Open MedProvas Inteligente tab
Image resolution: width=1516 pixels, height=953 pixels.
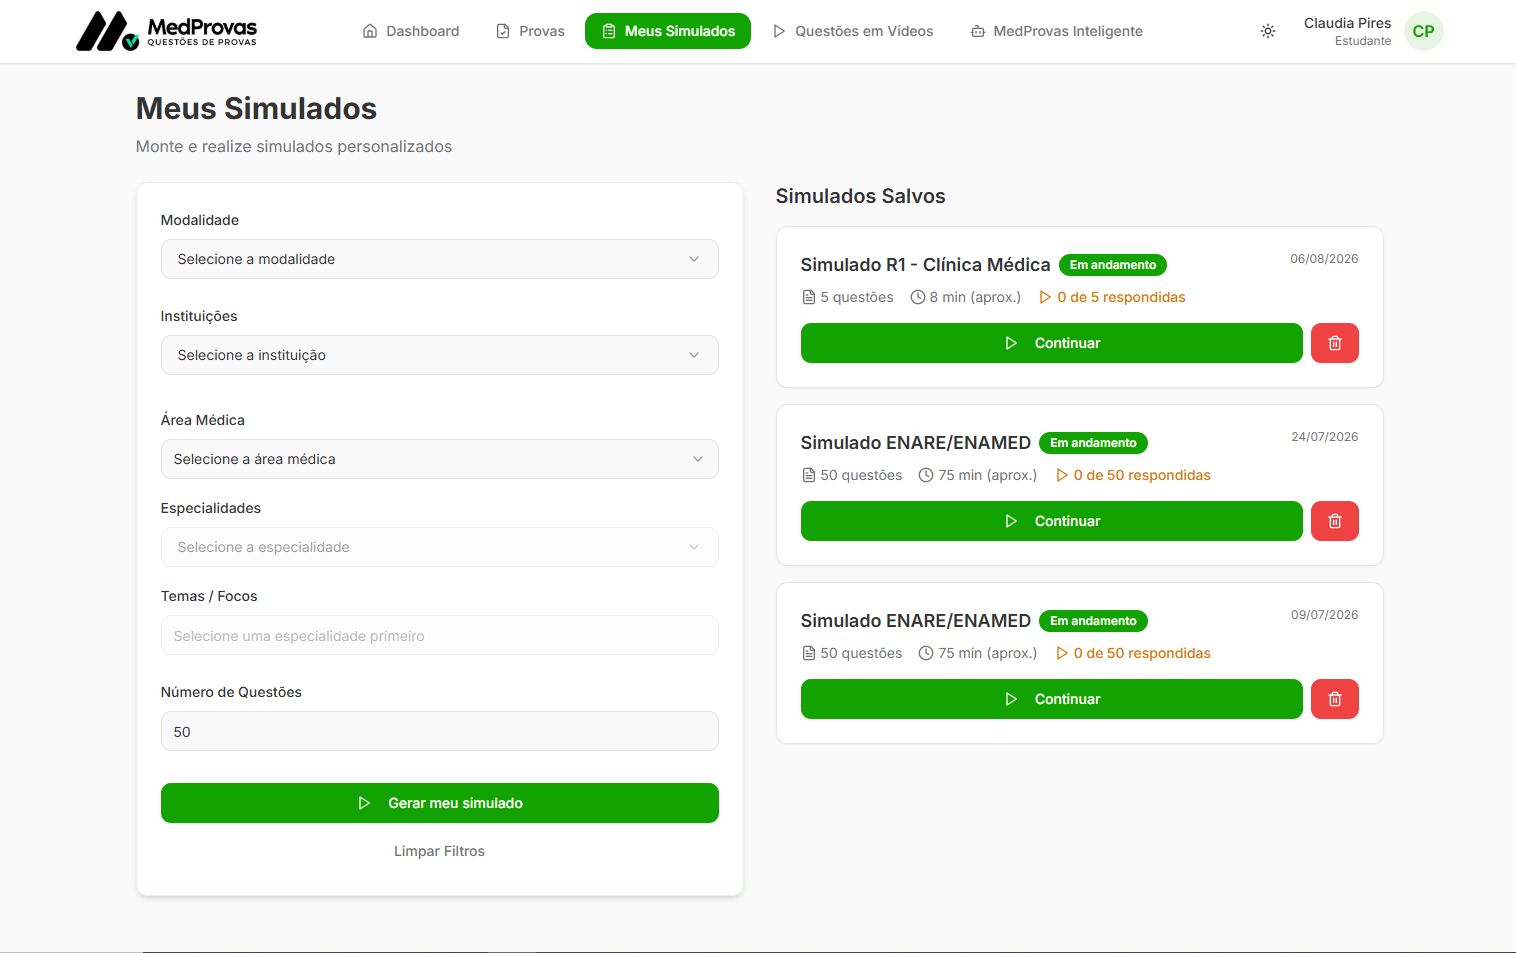[x=1056, y=31]
